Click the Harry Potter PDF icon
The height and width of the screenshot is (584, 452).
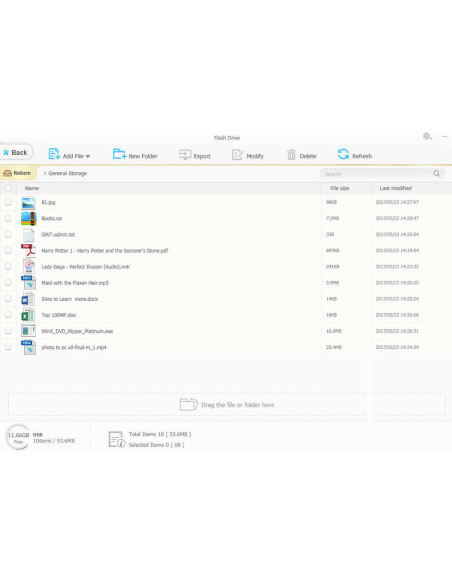28,251
